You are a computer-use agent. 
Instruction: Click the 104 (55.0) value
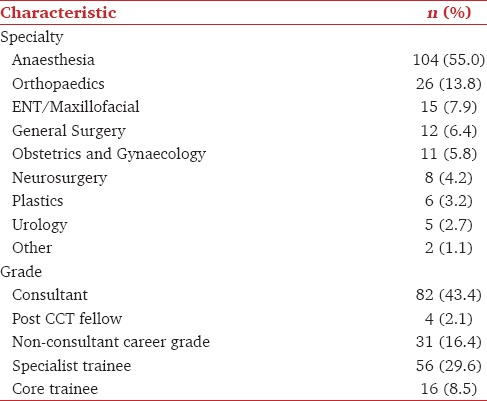click(x=449, y=60)
